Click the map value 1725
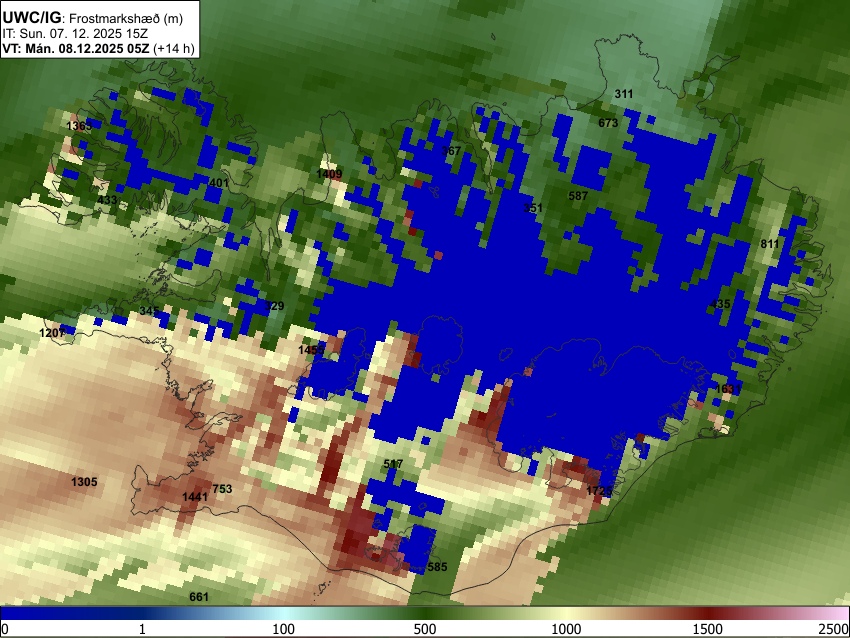 [x=599, y=491]
